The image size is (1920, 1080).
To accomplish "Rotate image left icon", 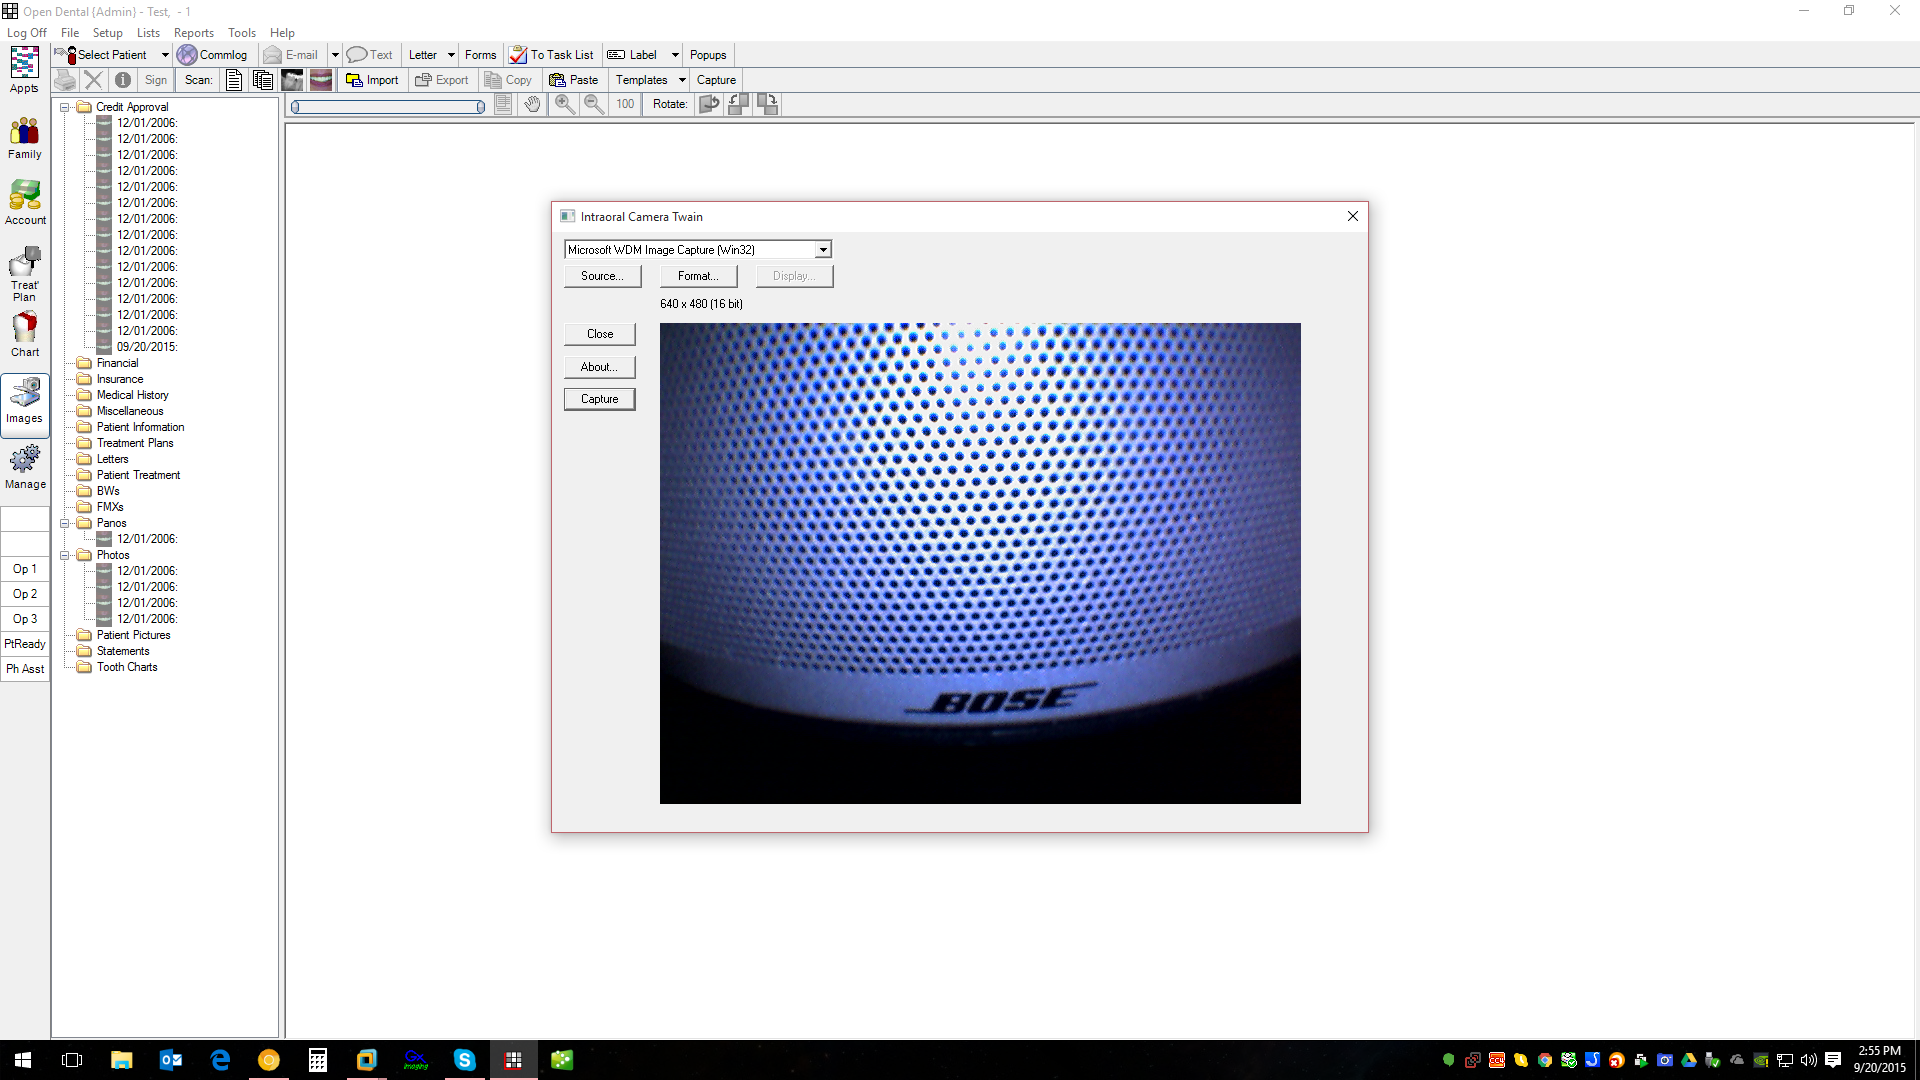I will 738,104.
